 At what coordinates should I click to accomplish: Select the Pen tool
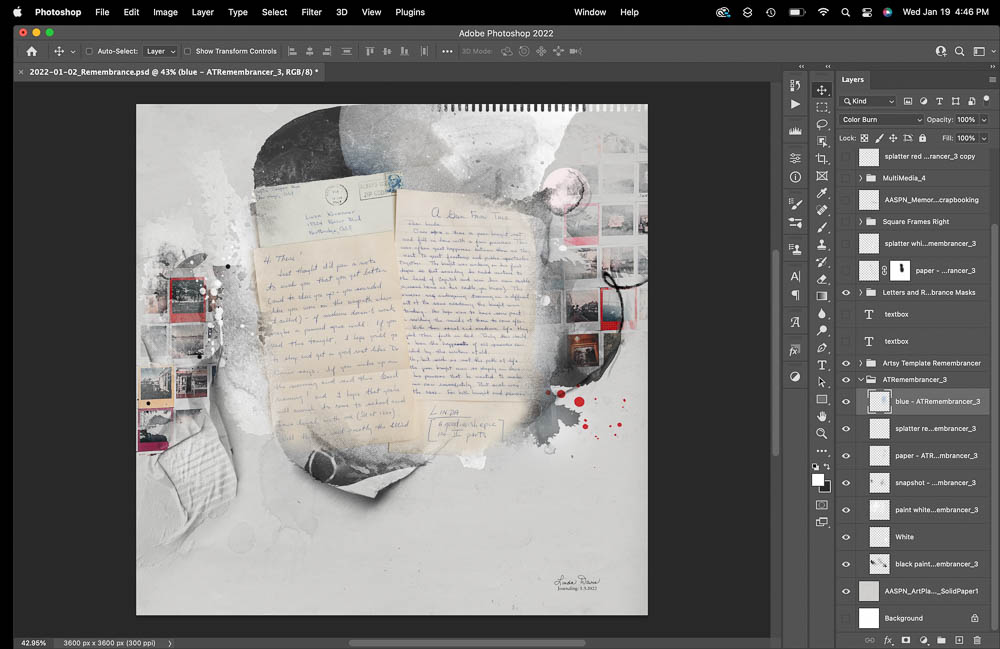pyautogui.click(x=821, y=348)
